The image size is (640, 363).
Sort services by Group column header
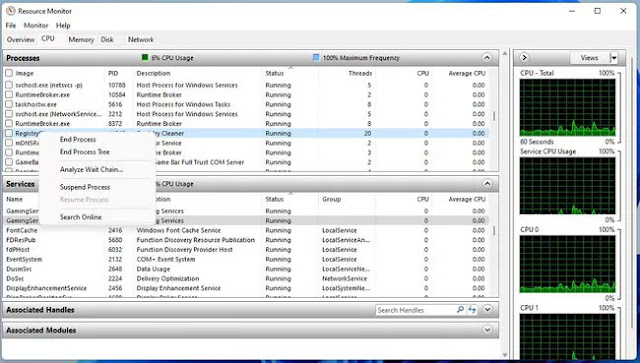331,199
